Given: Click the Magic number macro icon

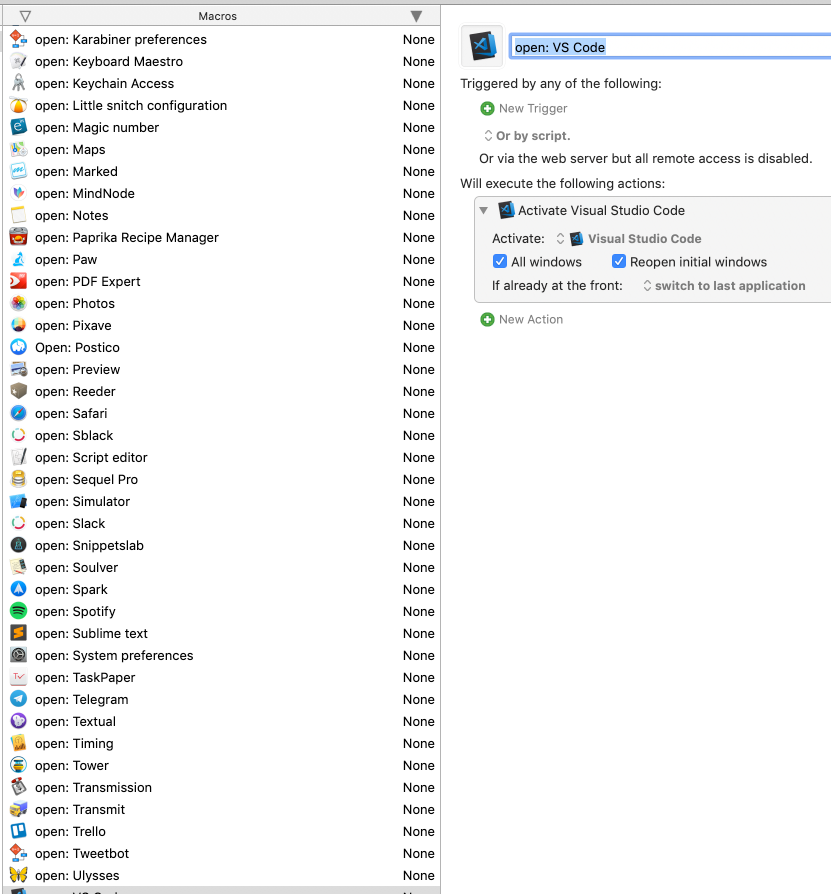Looking at the screenshot, I should point(19,127).
